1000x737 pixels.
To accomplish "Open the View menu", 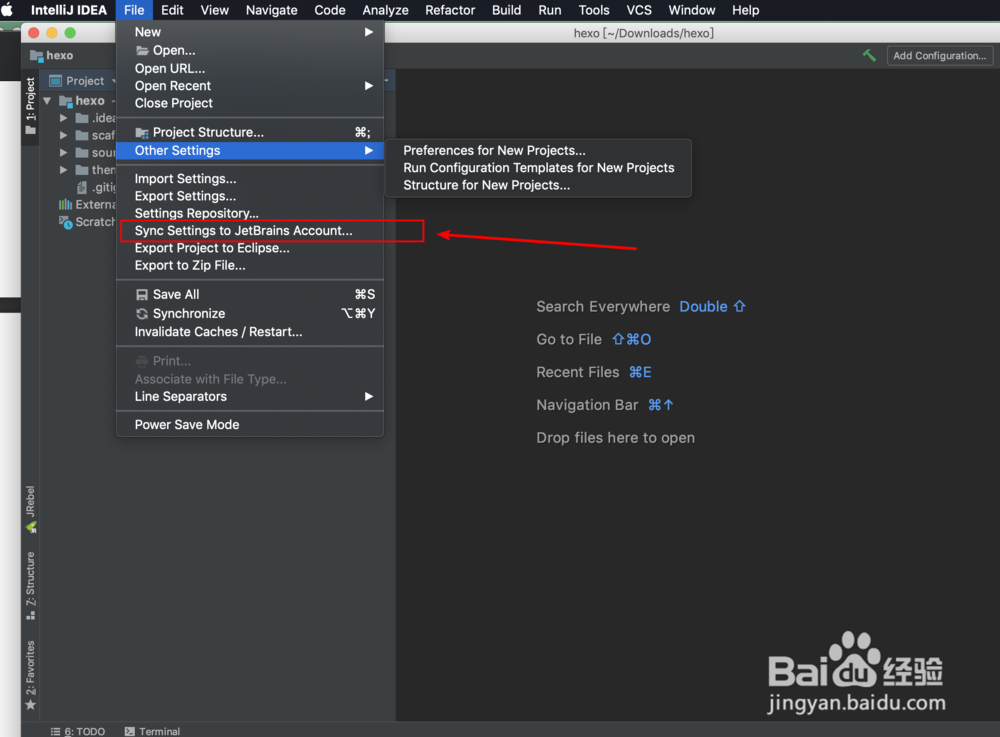I will point(215,10).
